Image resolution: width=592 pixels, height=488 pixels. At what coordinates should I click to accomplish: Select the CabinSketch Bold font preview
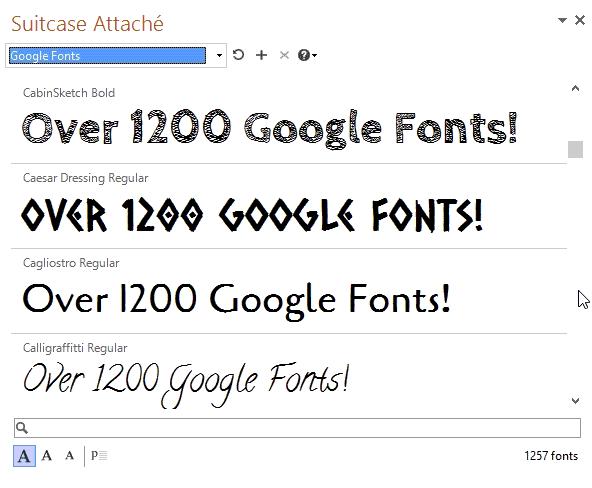(x=289, y=121)
